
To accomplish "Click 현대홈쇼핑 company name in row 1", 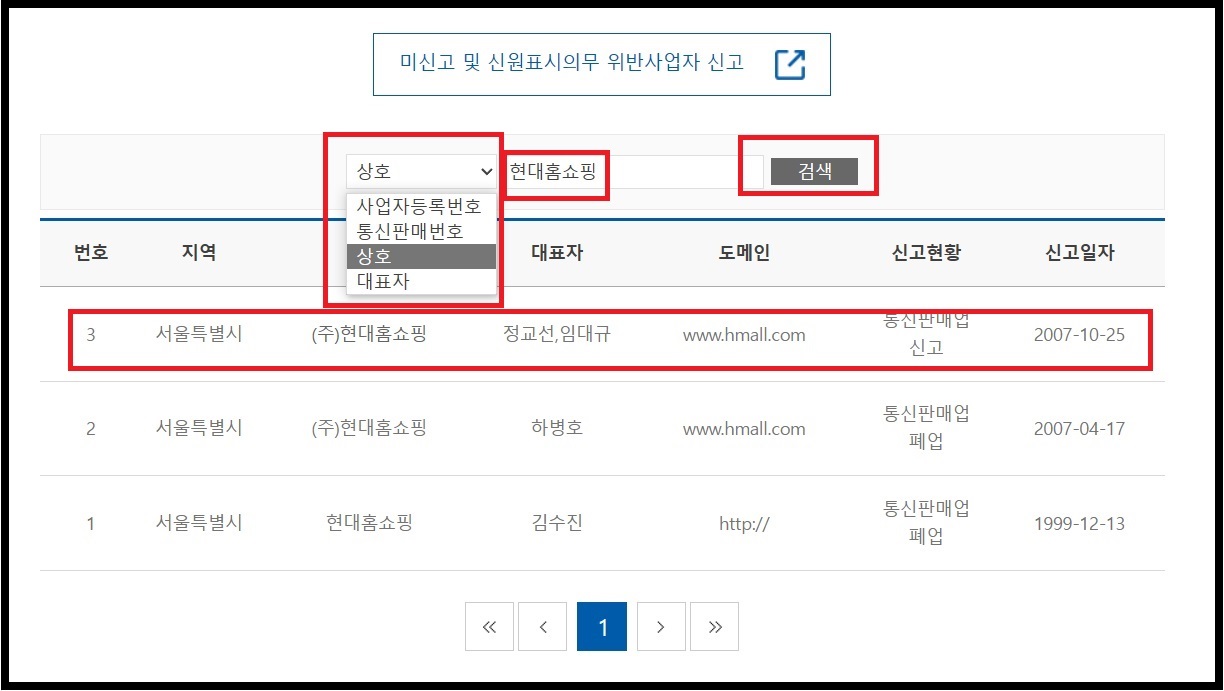I will [x=369, y=522].
